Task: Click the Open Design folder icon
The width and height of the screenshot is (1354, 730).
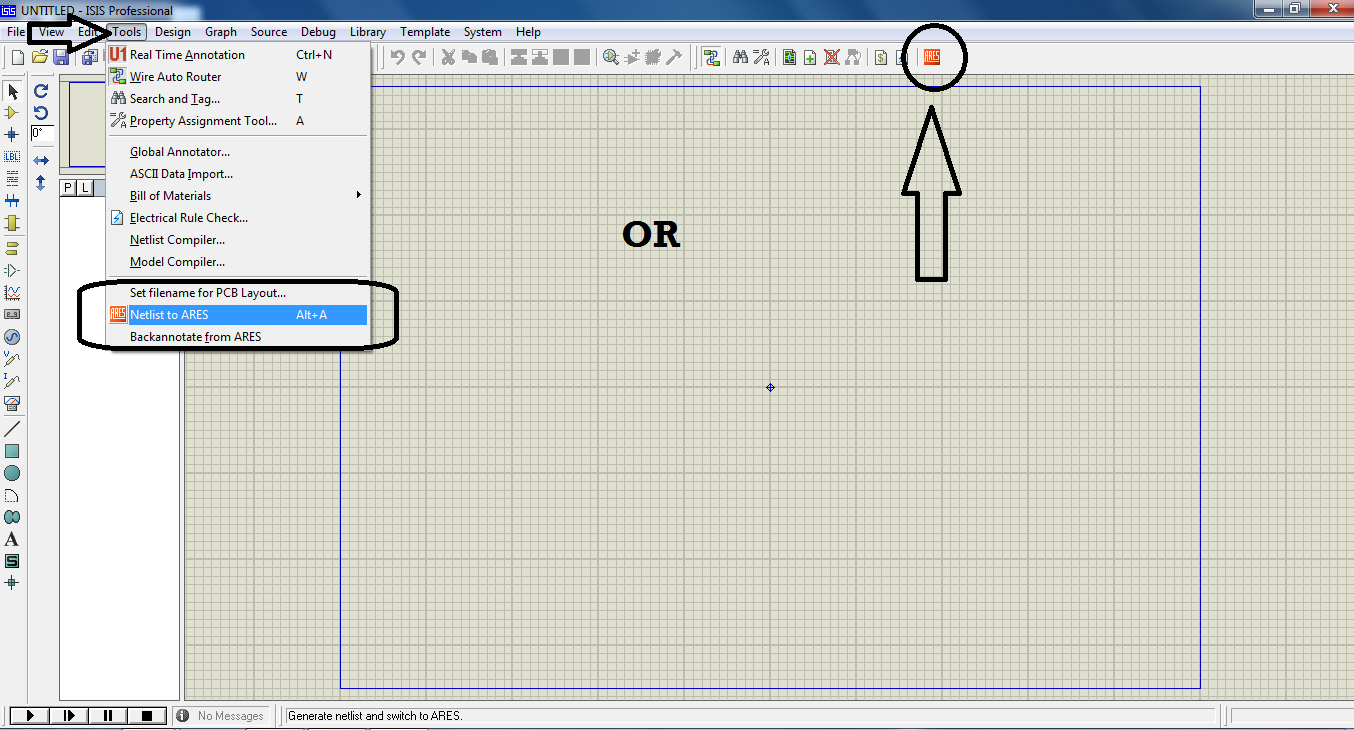Action: (40, 57)
